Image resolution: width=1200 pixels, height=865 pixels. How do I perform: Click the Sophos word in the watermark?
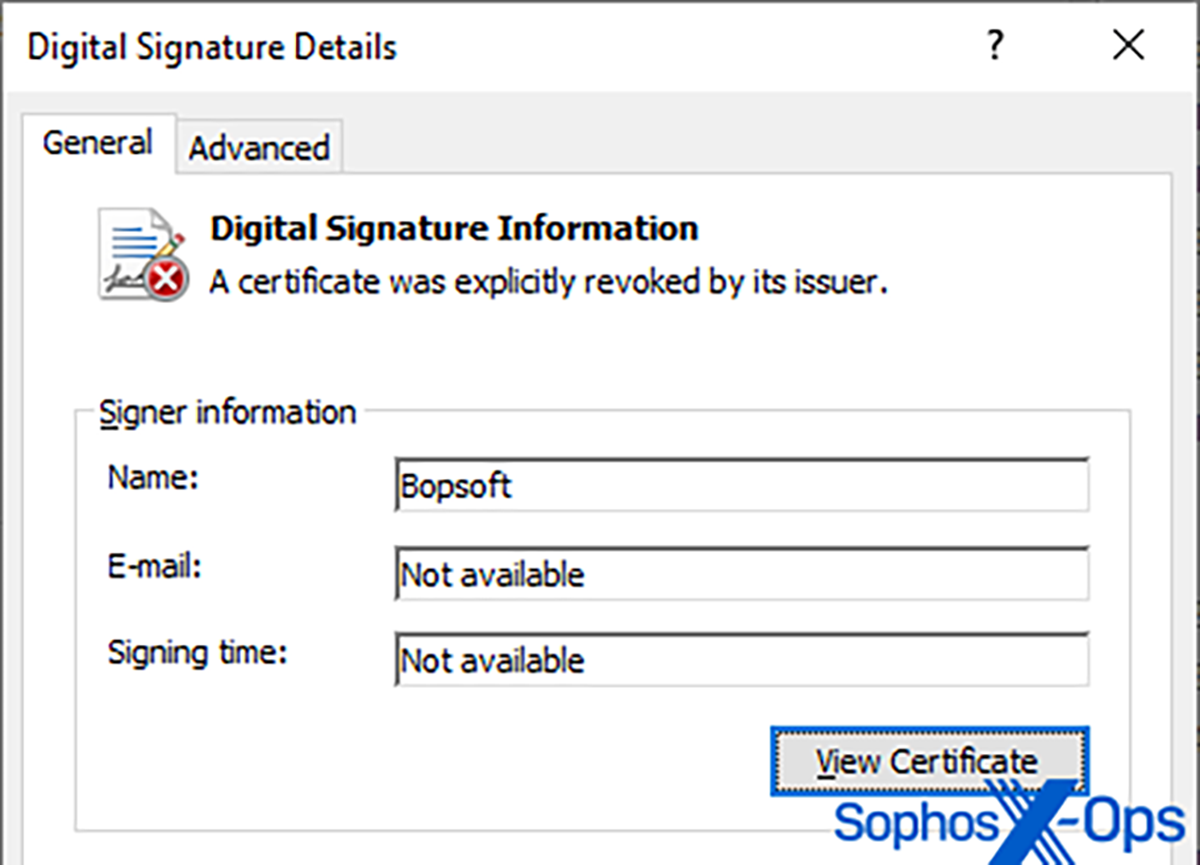(x=915, y=823)
